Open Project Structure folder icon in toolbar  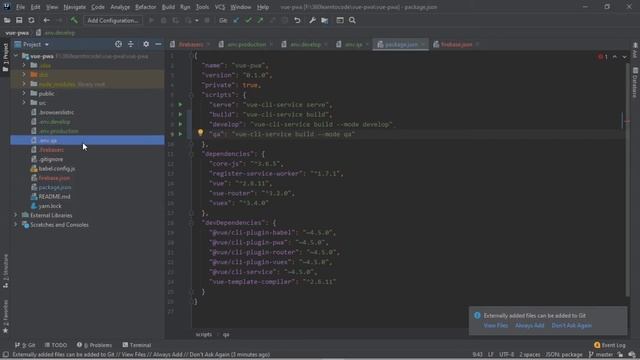click(x=324, y=20)
